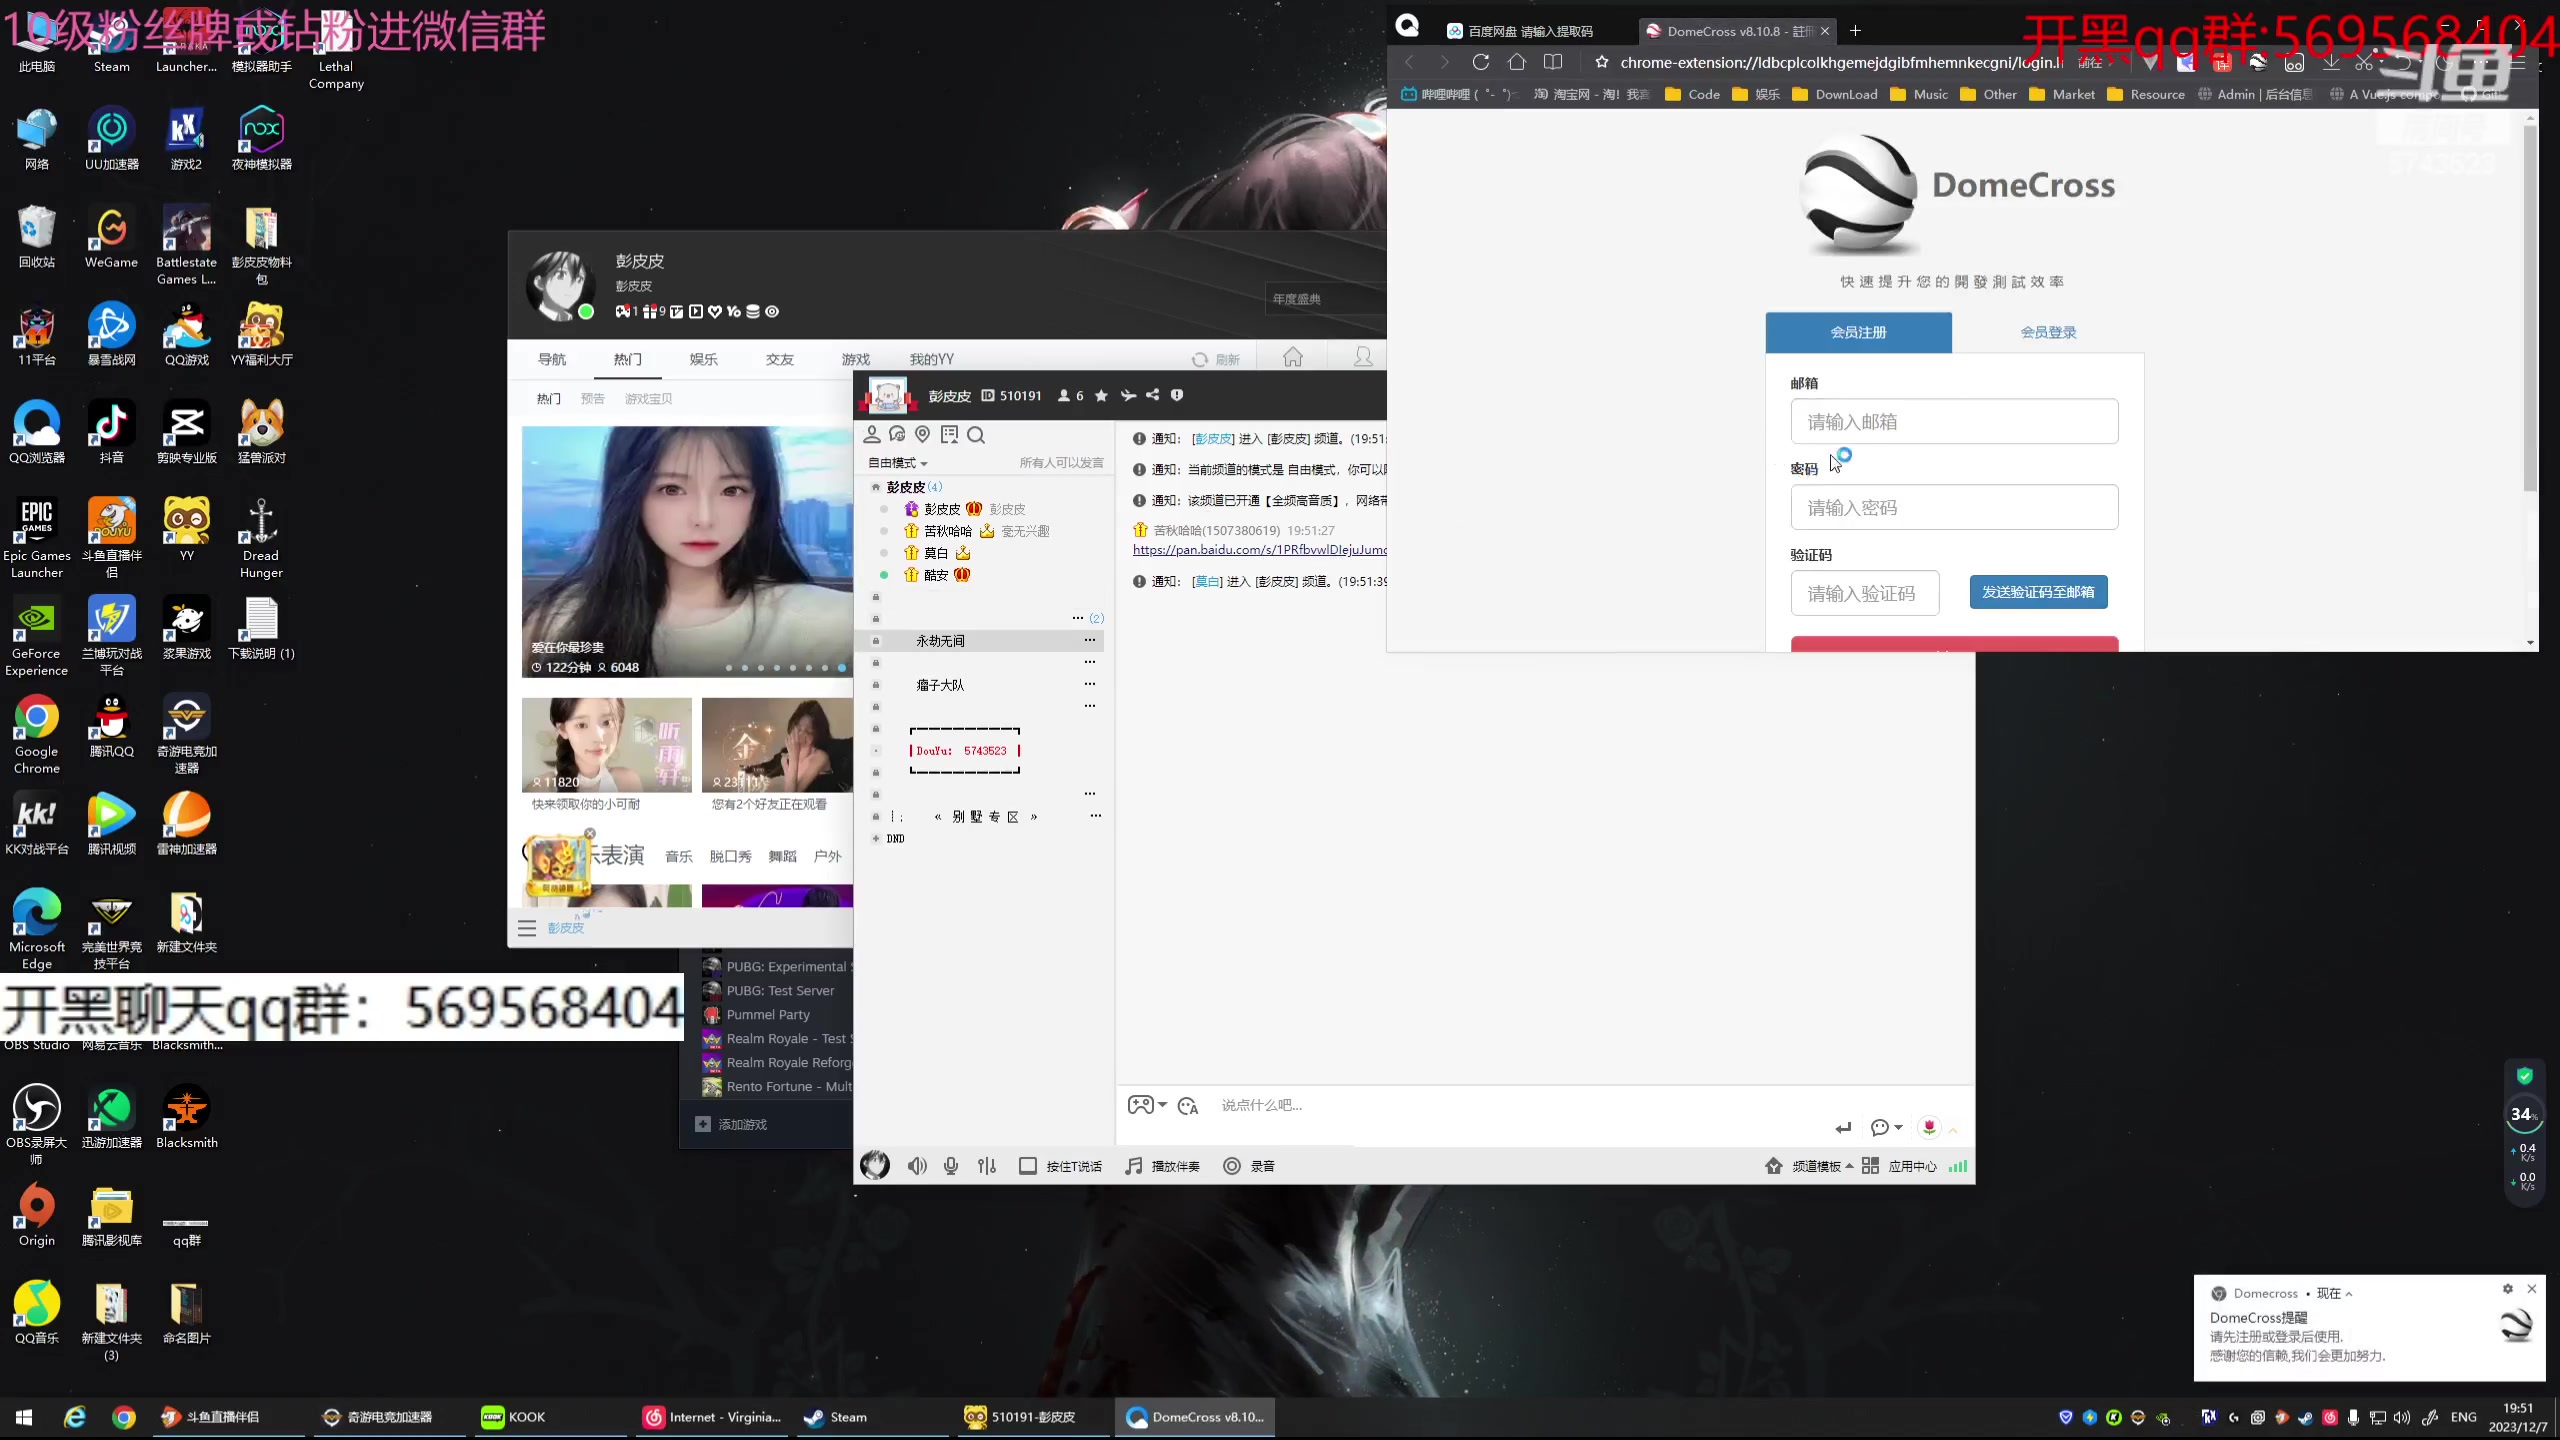This screenshot has width=2560, height=1440.
Task: Click the settings gear in DomeCross notification
Action: tap(2508, 1289)
